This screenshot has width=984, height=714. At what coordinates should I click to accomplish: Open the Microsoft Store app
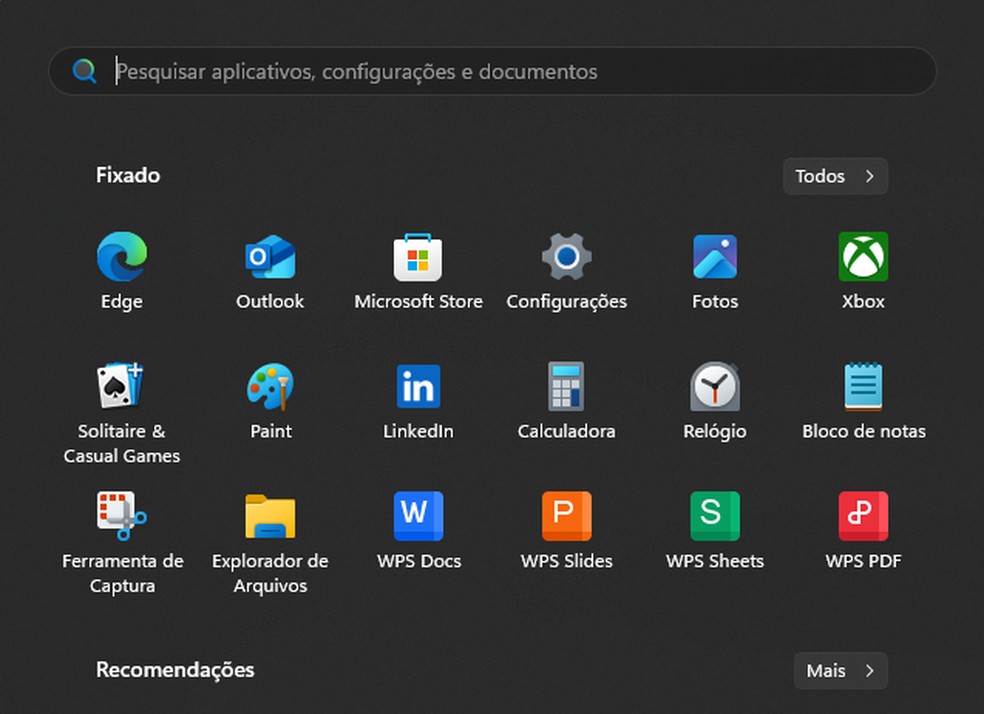coord(418,258)
